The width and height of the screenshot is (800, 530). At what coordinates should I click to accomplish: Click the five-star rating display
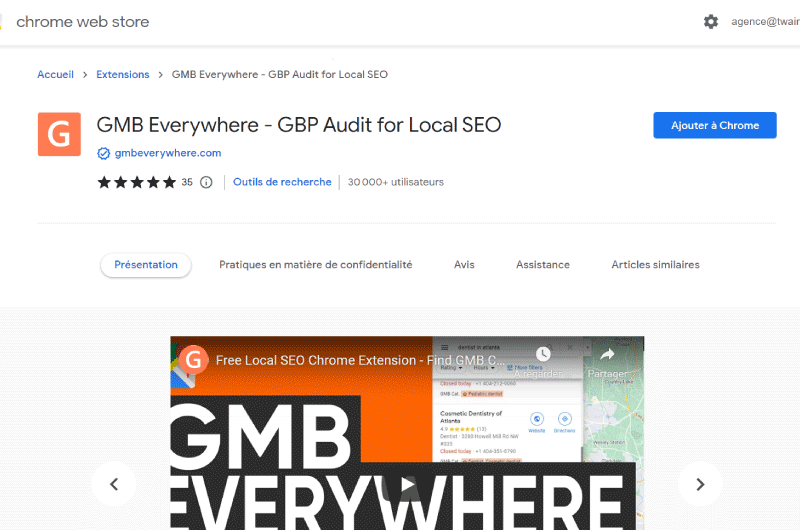[136, 182]
